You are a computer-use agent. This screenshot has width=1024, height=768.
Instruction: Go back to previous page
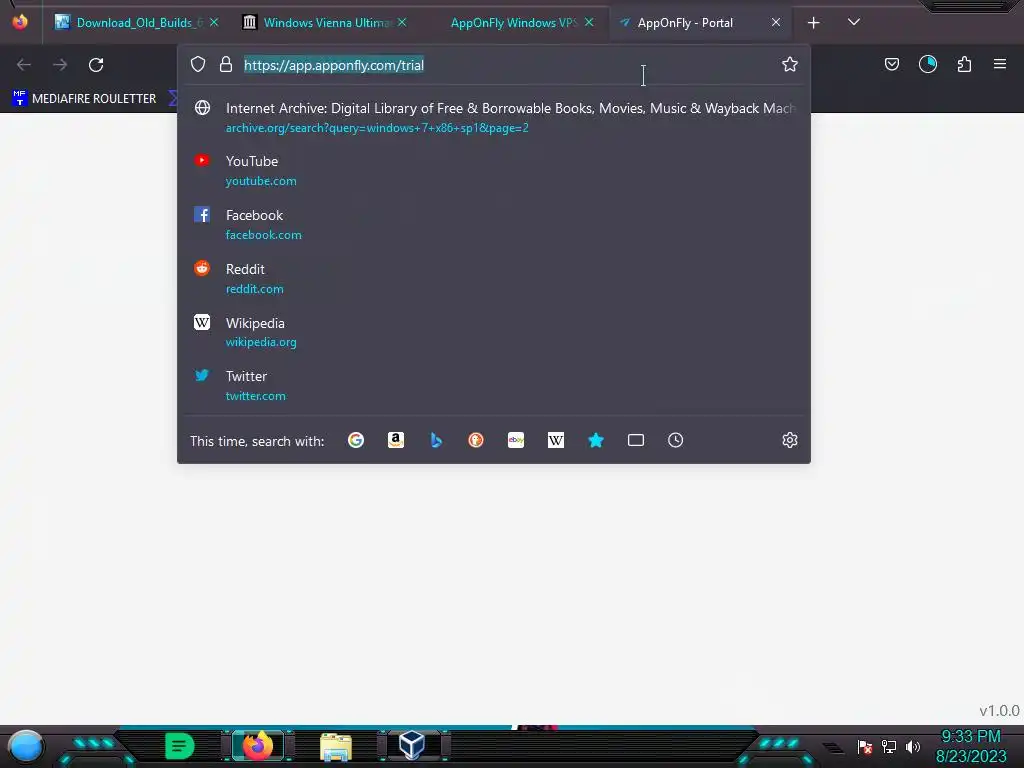[x=24, y=65]
